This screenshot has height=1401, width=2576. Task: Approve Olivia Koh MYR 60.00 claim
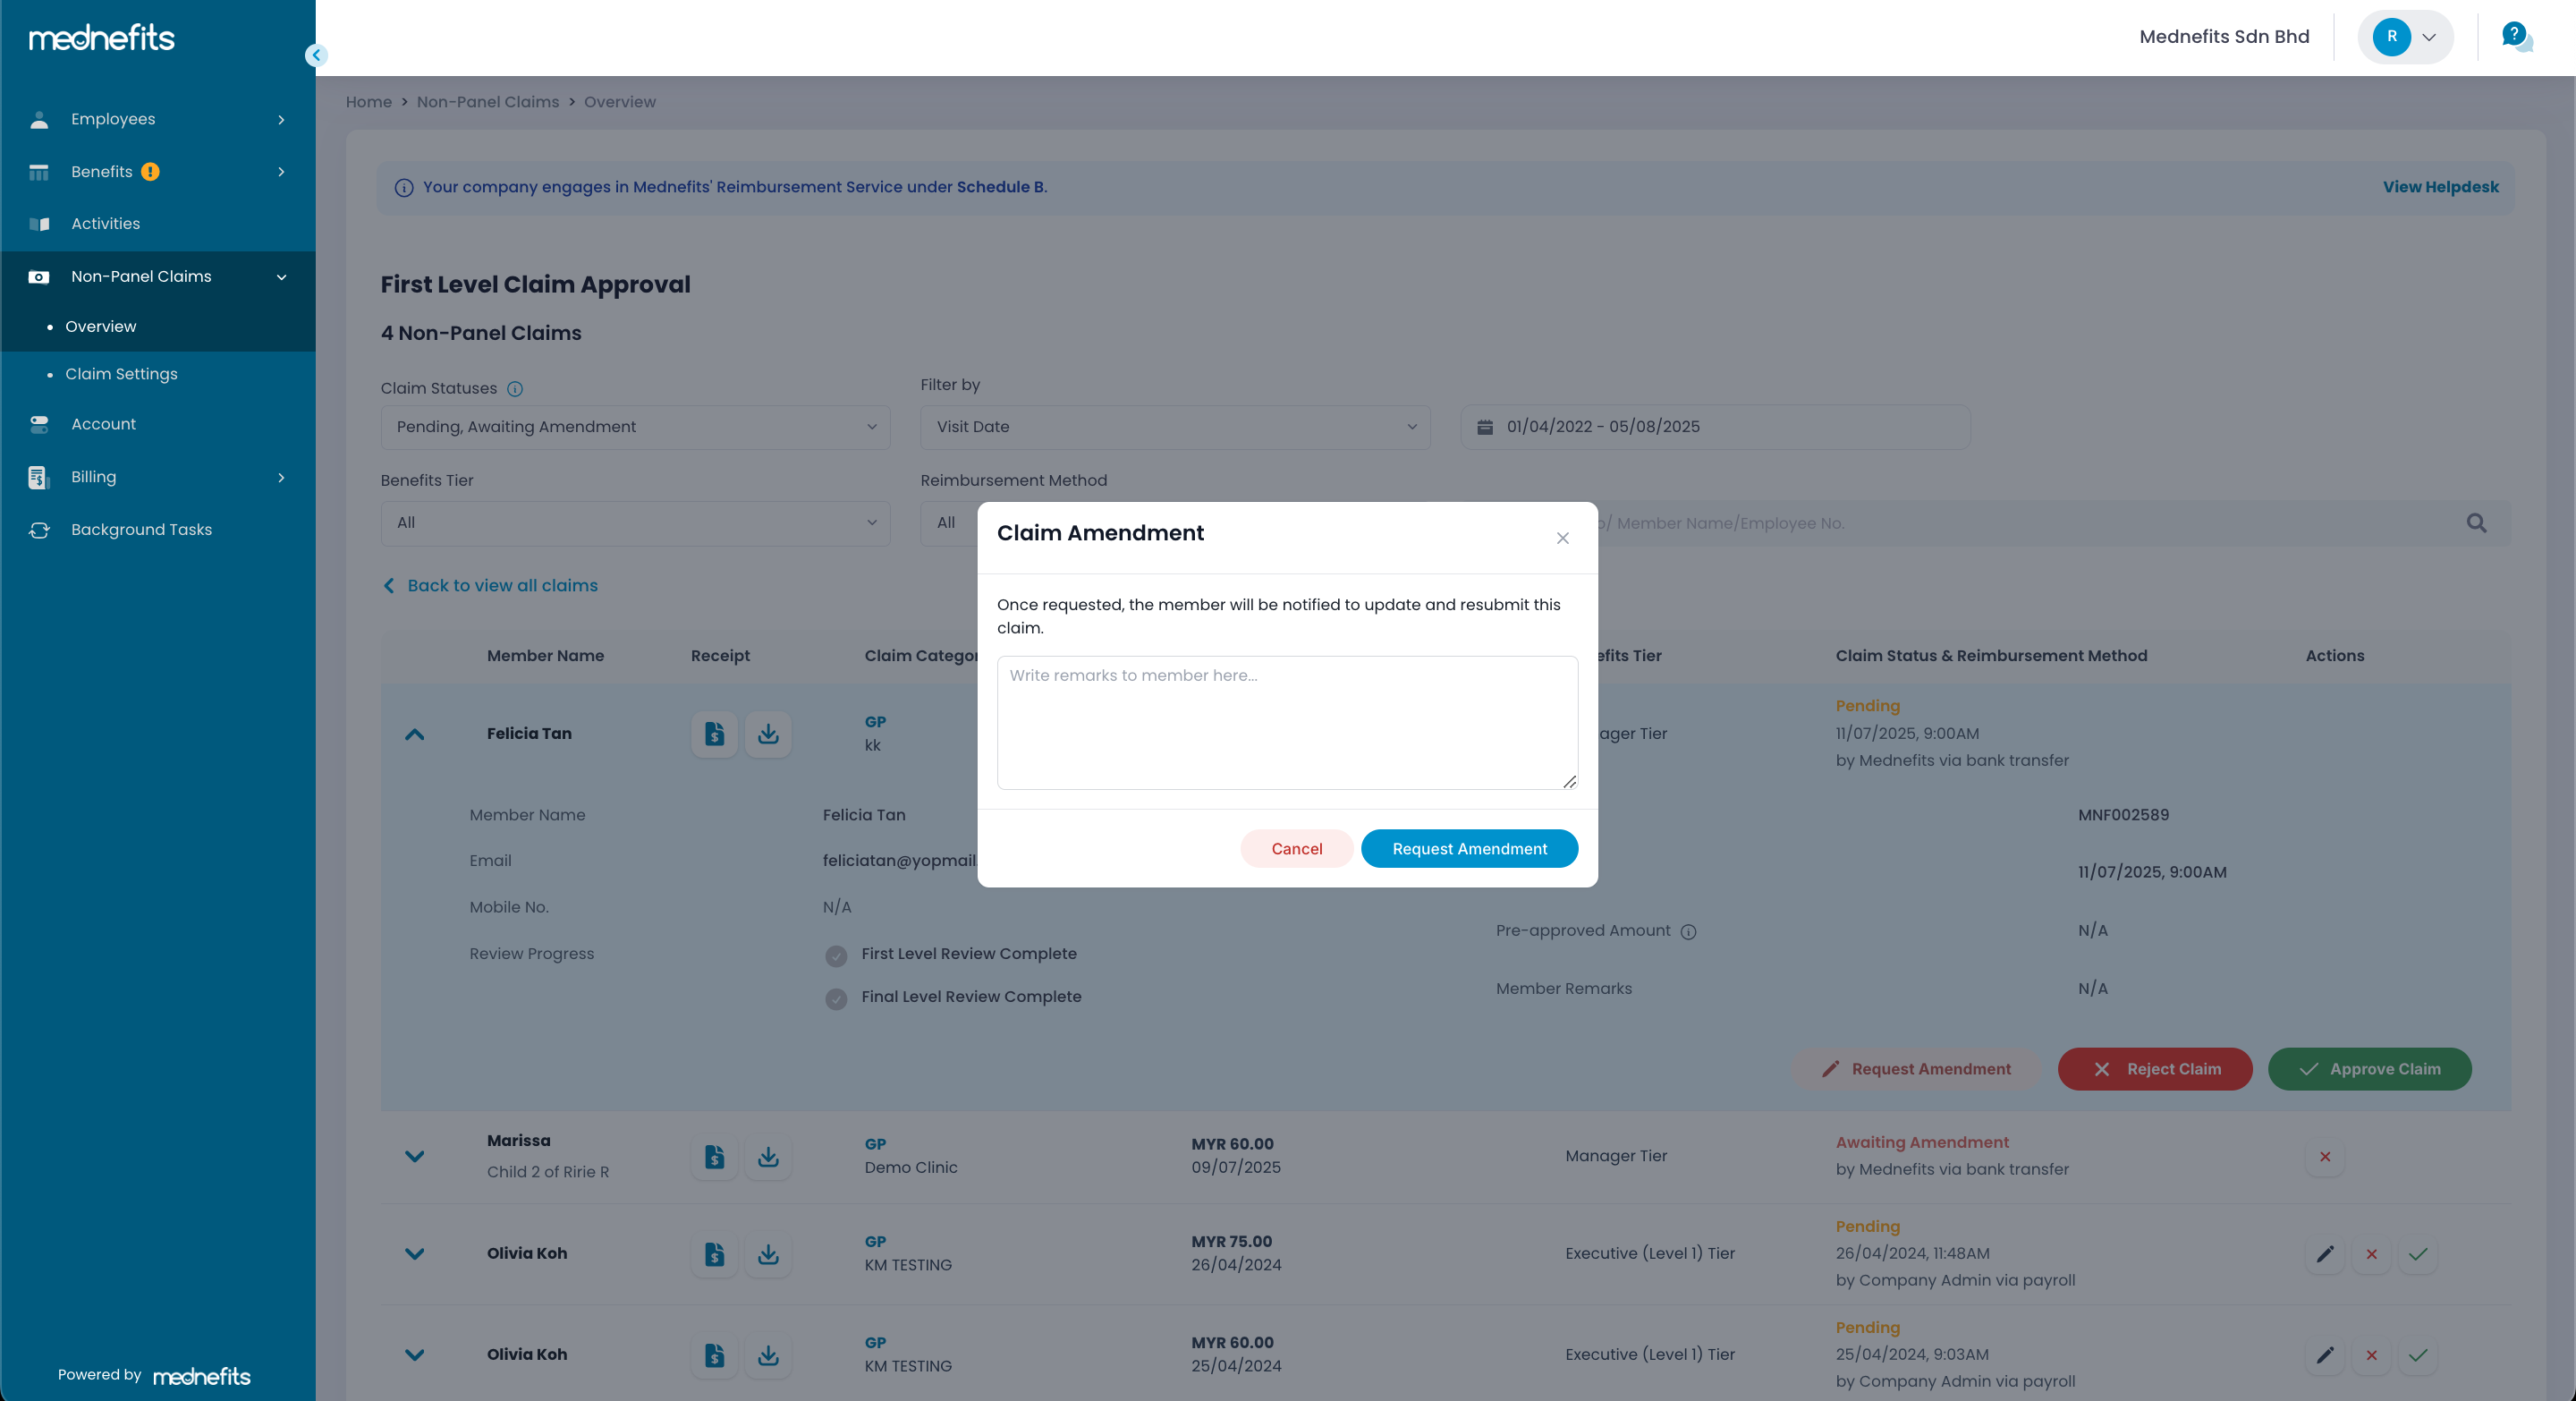pos(2418,1355)
